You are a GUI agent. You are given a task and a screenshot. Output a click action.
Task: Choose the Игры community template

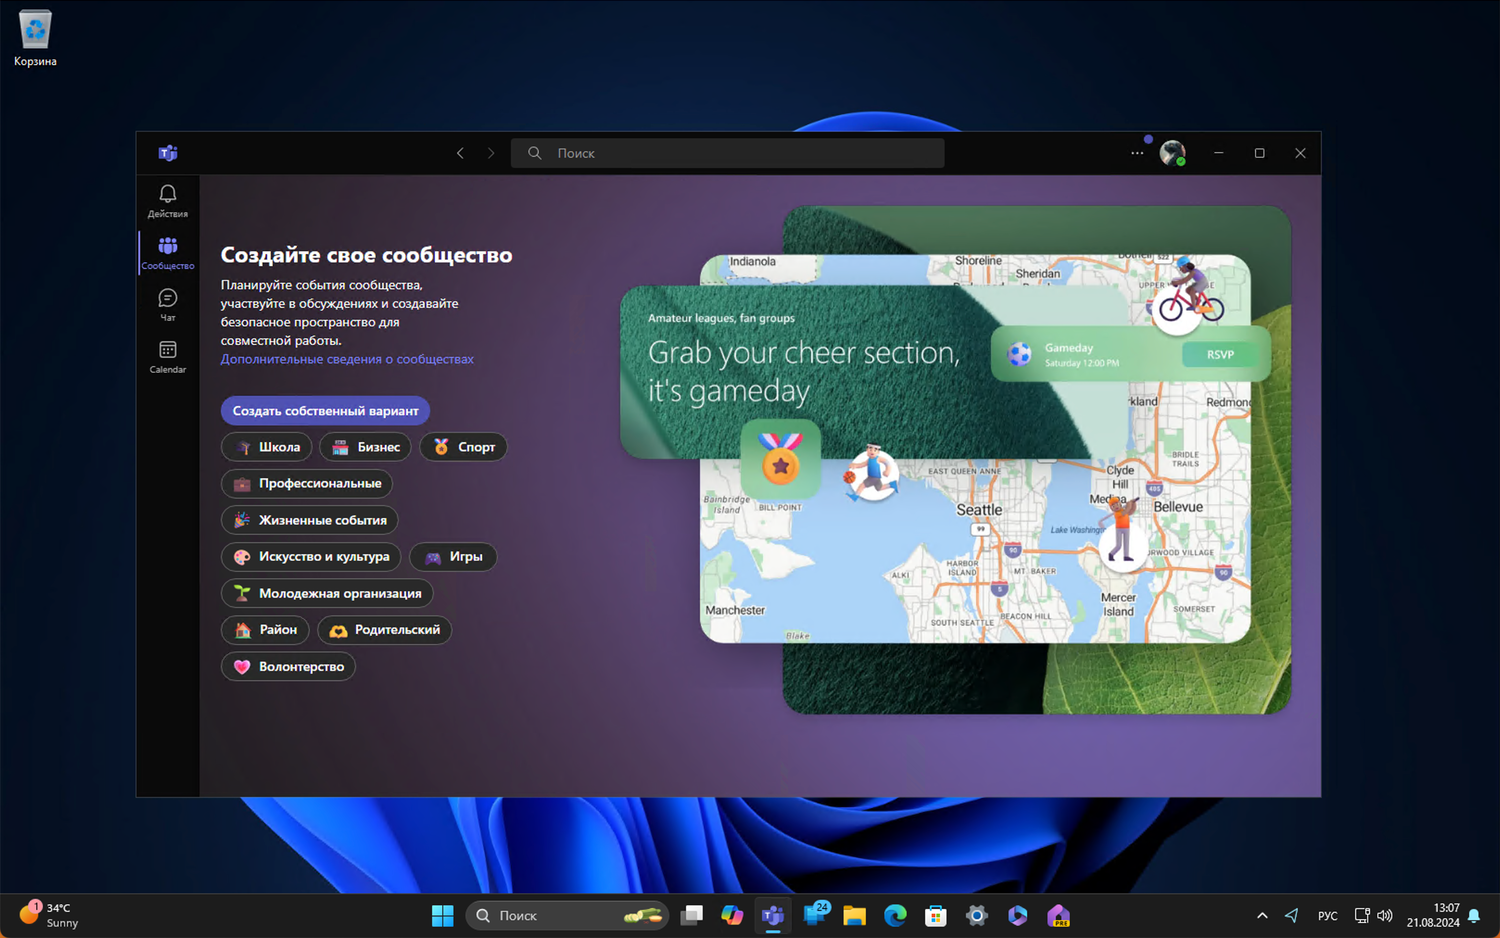pyautogui.click(x=454, y=557)
